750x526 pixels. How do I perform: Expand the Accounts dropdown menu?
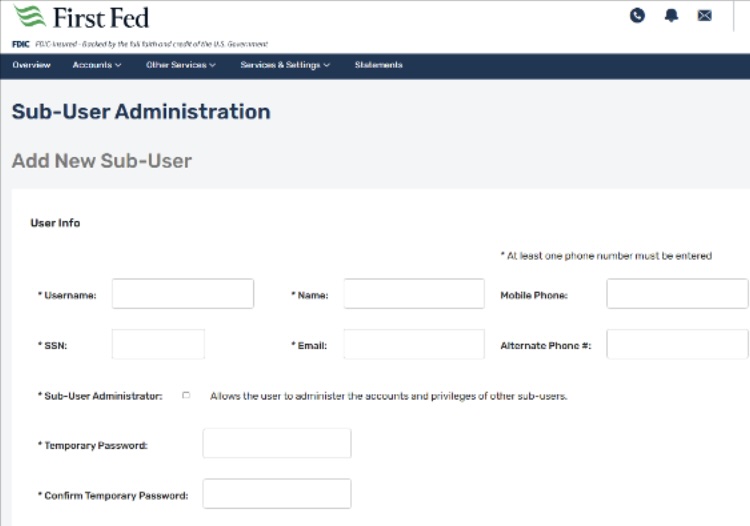(97, 65)
